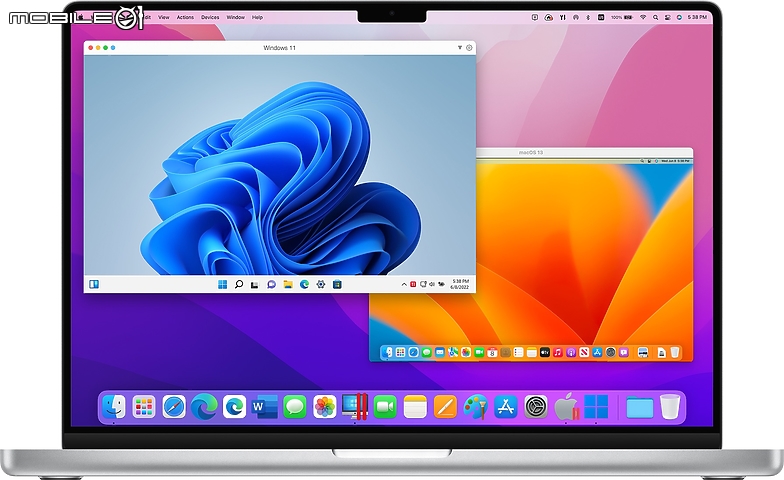Open the blue folder stack in Dock
Viewport: 784px width, 480px height.
coord(640,407)
